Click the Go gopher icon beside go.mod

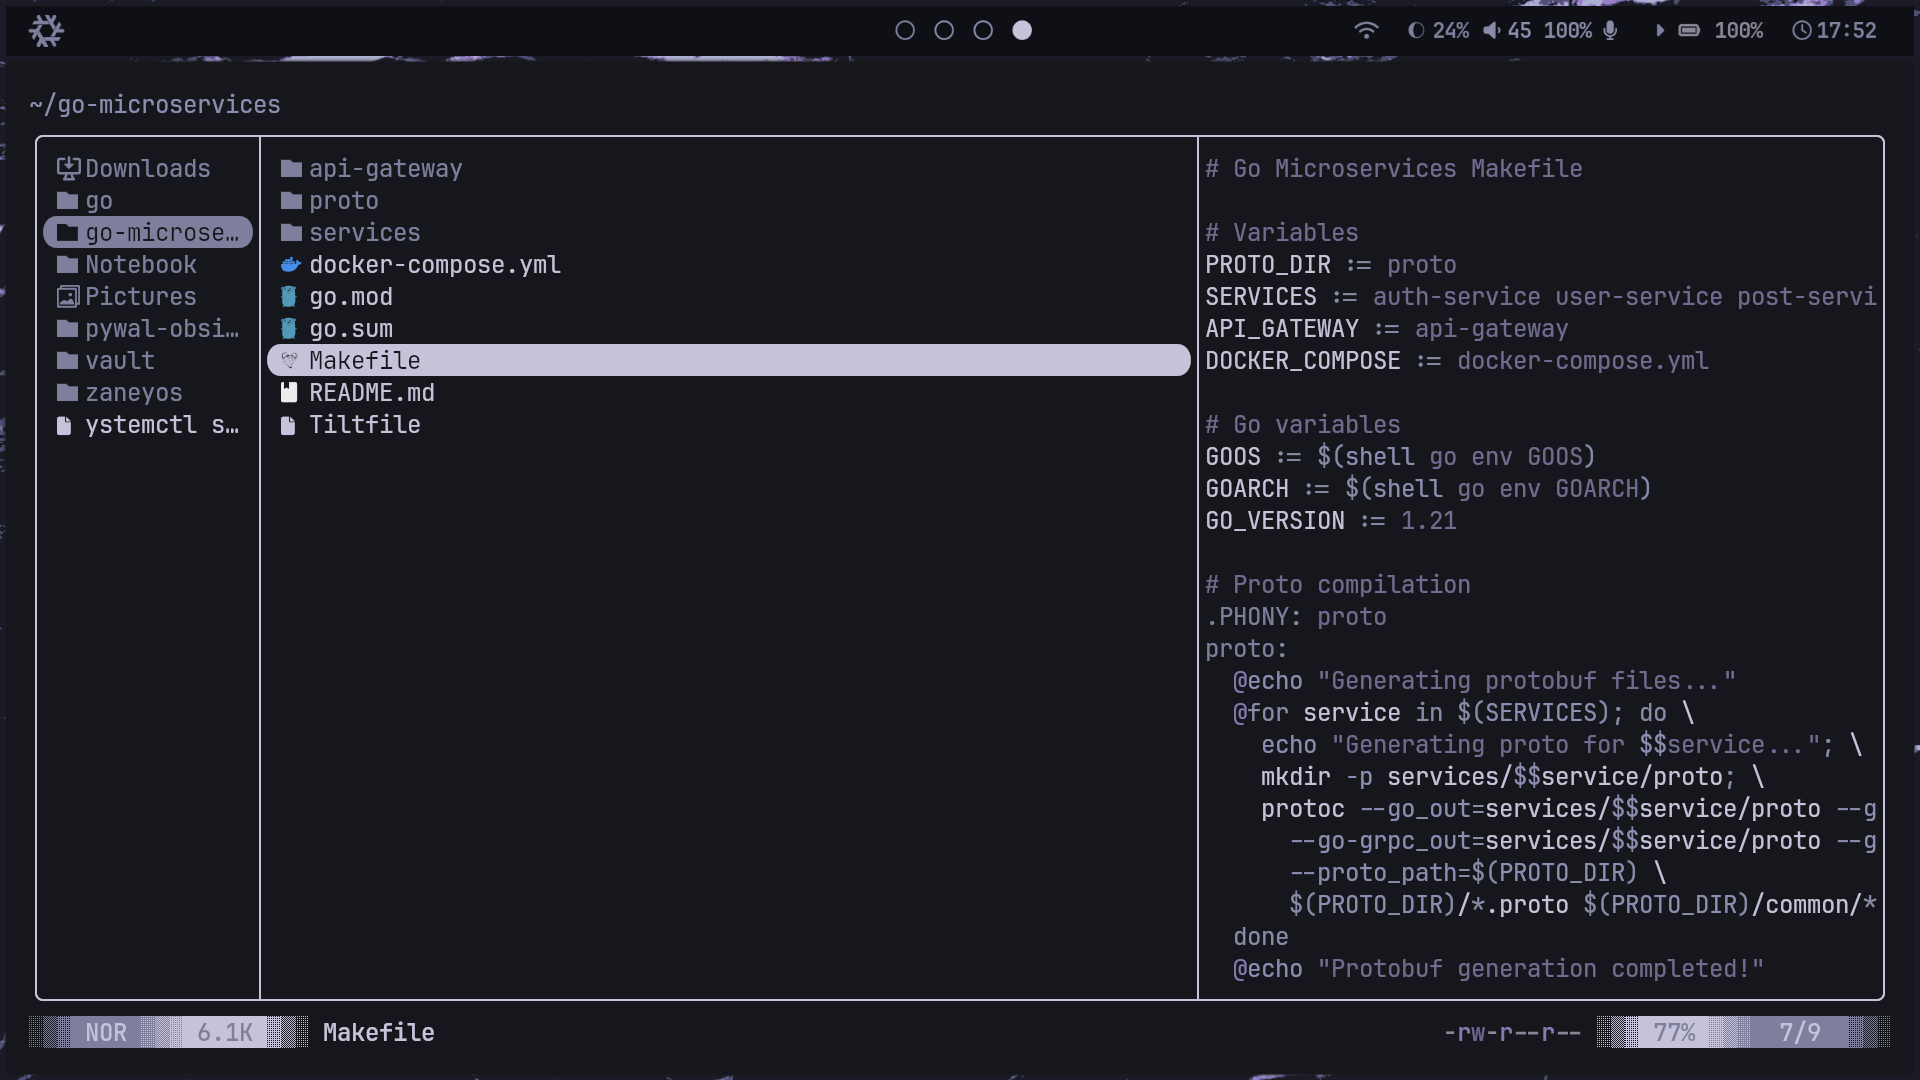289,296
